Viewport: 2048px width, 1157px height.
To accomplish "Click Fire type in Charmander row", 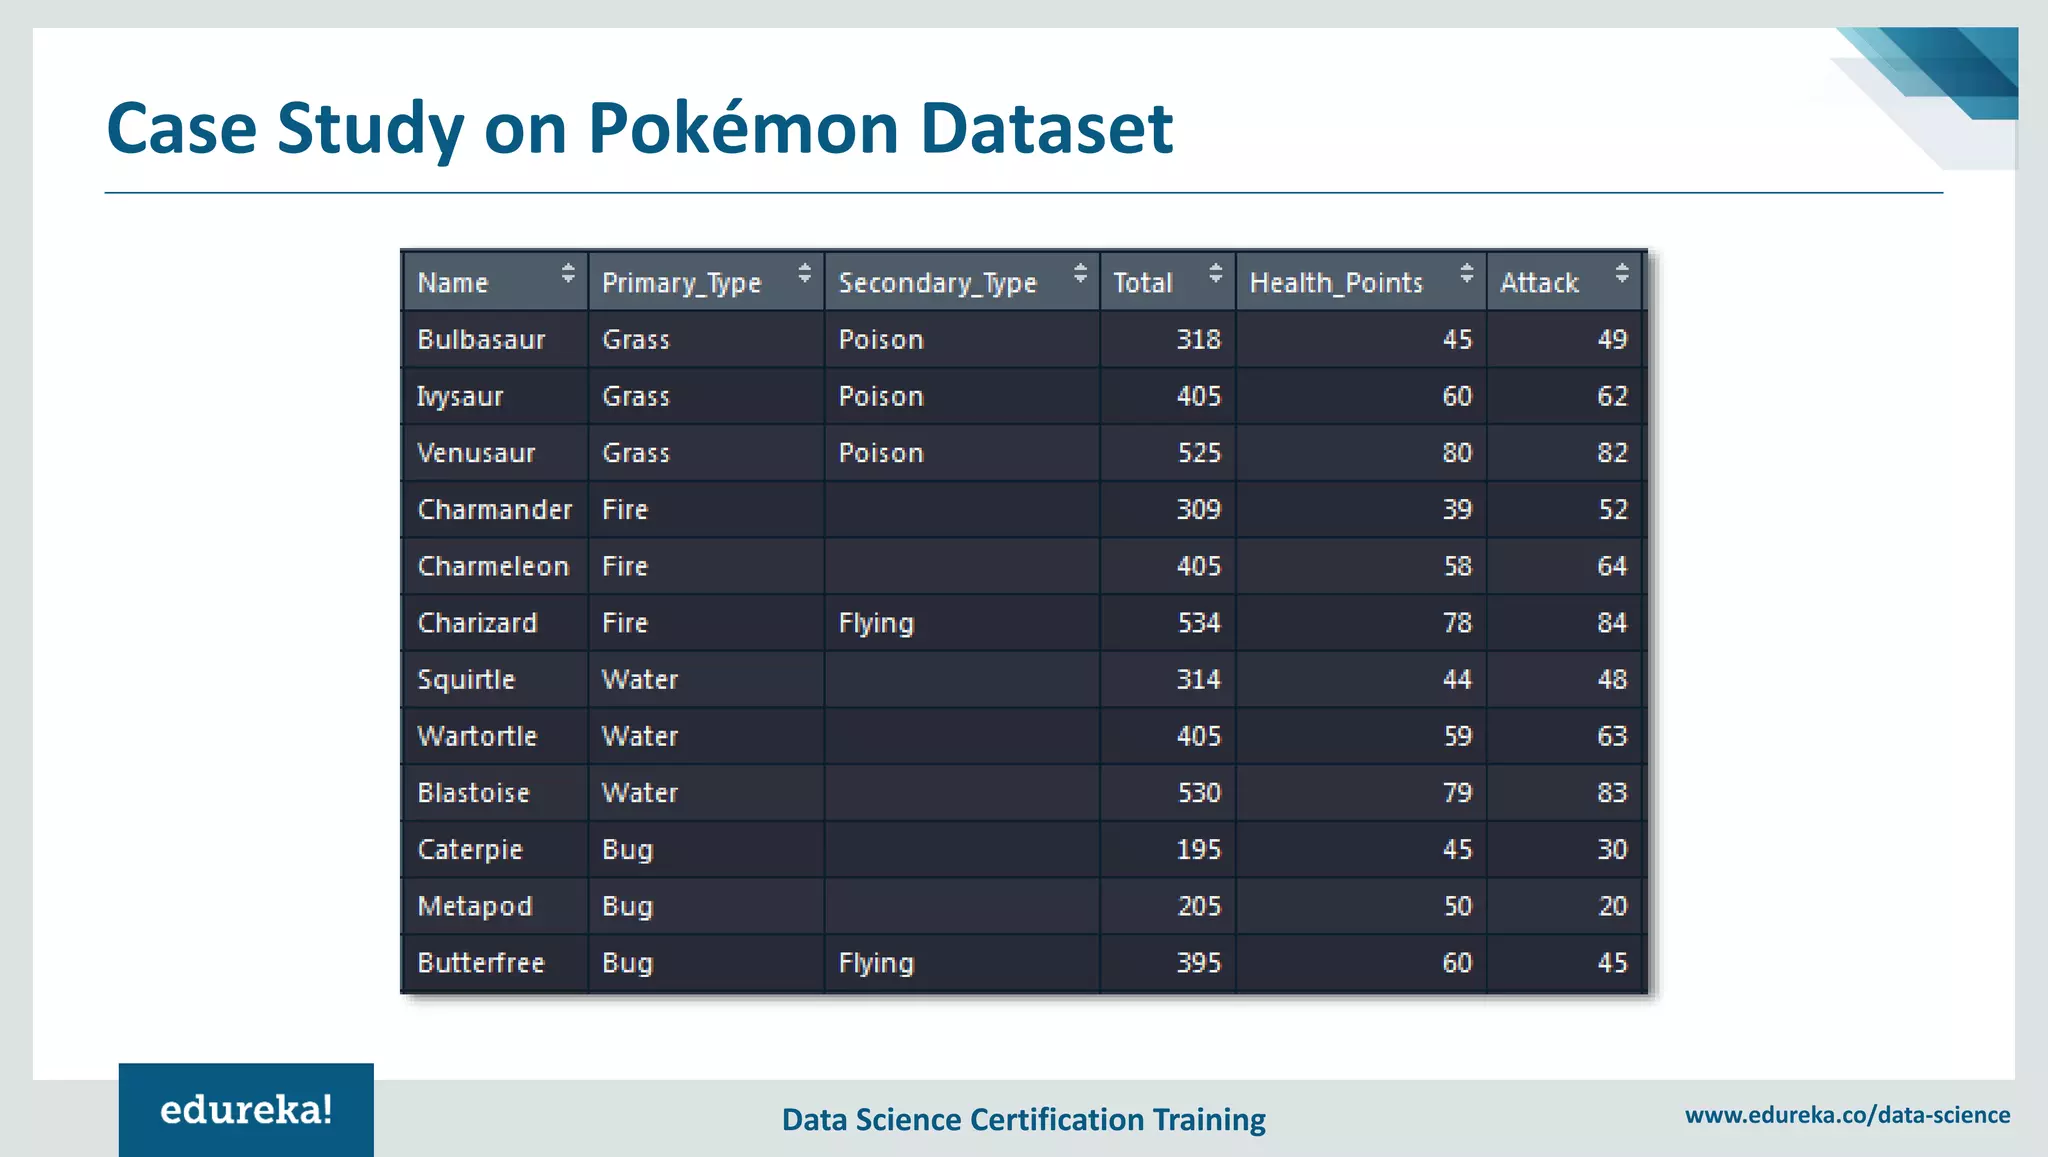I will [625, 510].
